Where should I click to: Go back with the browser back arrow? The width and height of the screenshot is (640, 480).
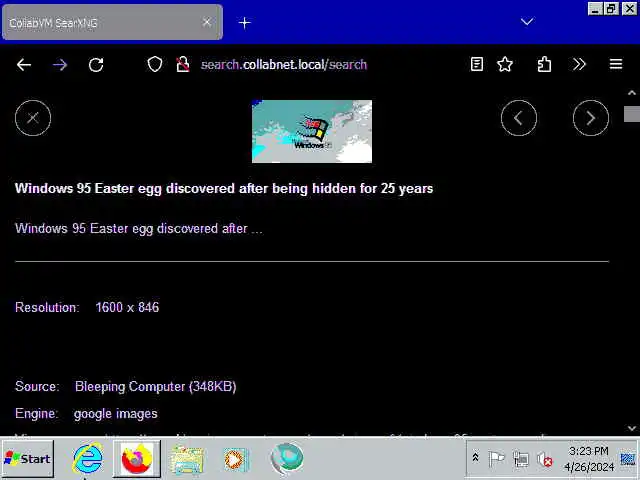coord(24,64)
